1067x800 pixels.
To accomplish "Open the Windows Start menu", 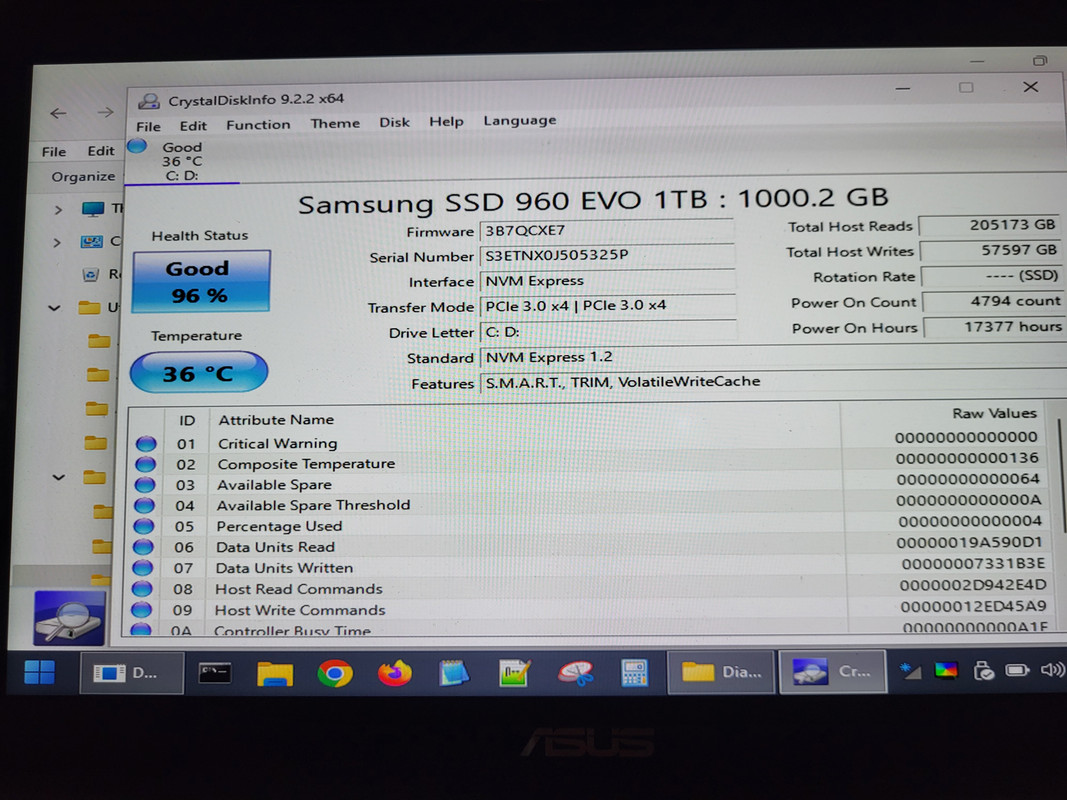I will [x=39, y=672].
